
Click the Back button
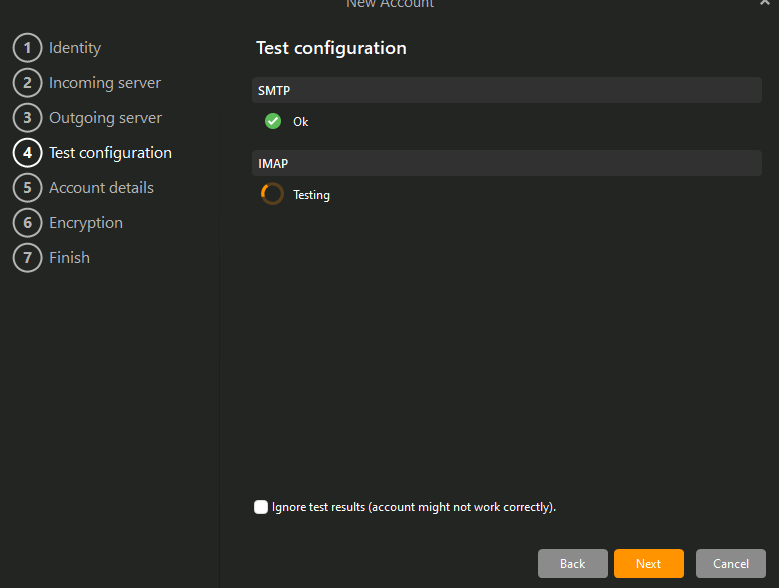click(x=572, y=564)
